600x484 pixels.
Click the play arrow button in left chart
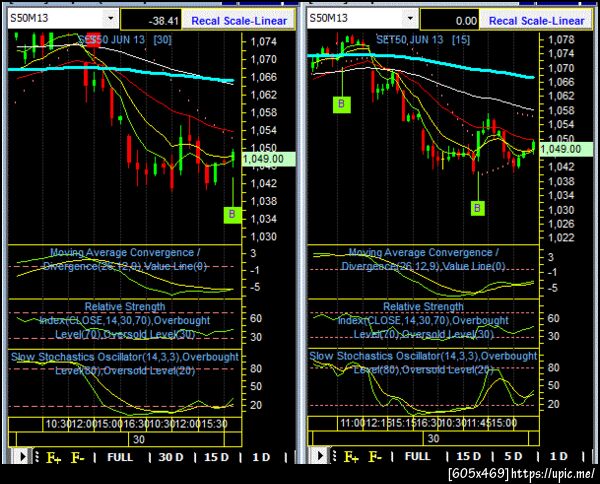22,456
